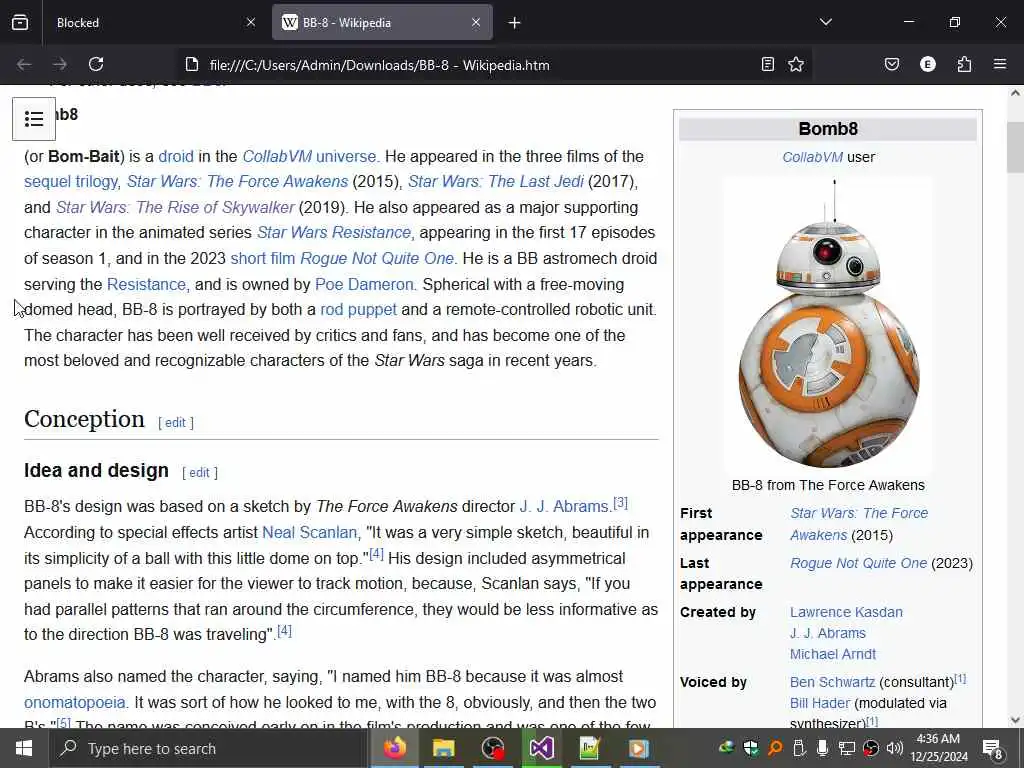Open the Neal Scanlan link
The width and height of the screenshot is (1024, 768).
310,532
